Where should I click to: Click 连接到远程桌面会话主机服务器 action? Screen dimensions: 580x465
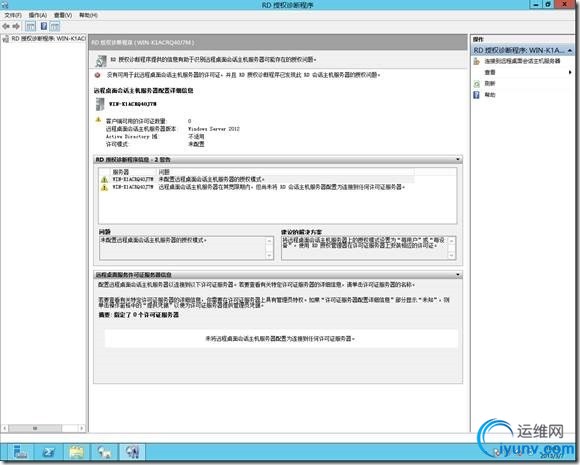(522, 61)
